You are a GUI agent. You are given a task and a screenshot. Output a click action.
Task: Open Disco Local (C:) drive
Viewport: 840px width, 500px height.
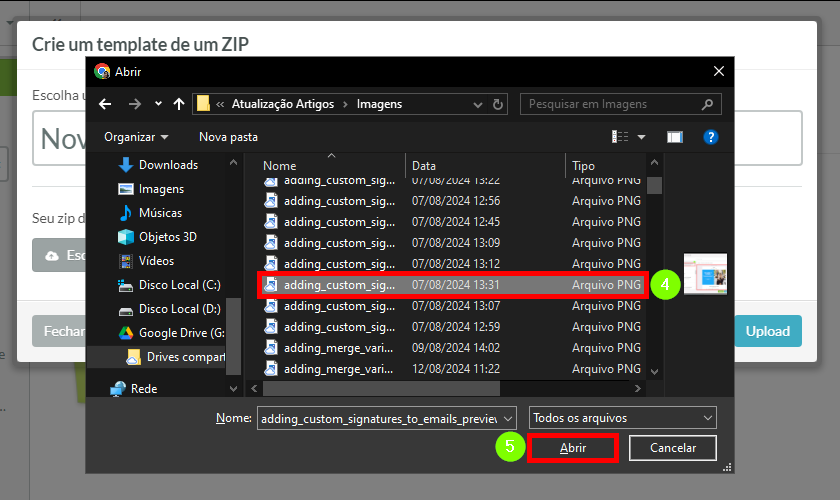coord(169,285)
